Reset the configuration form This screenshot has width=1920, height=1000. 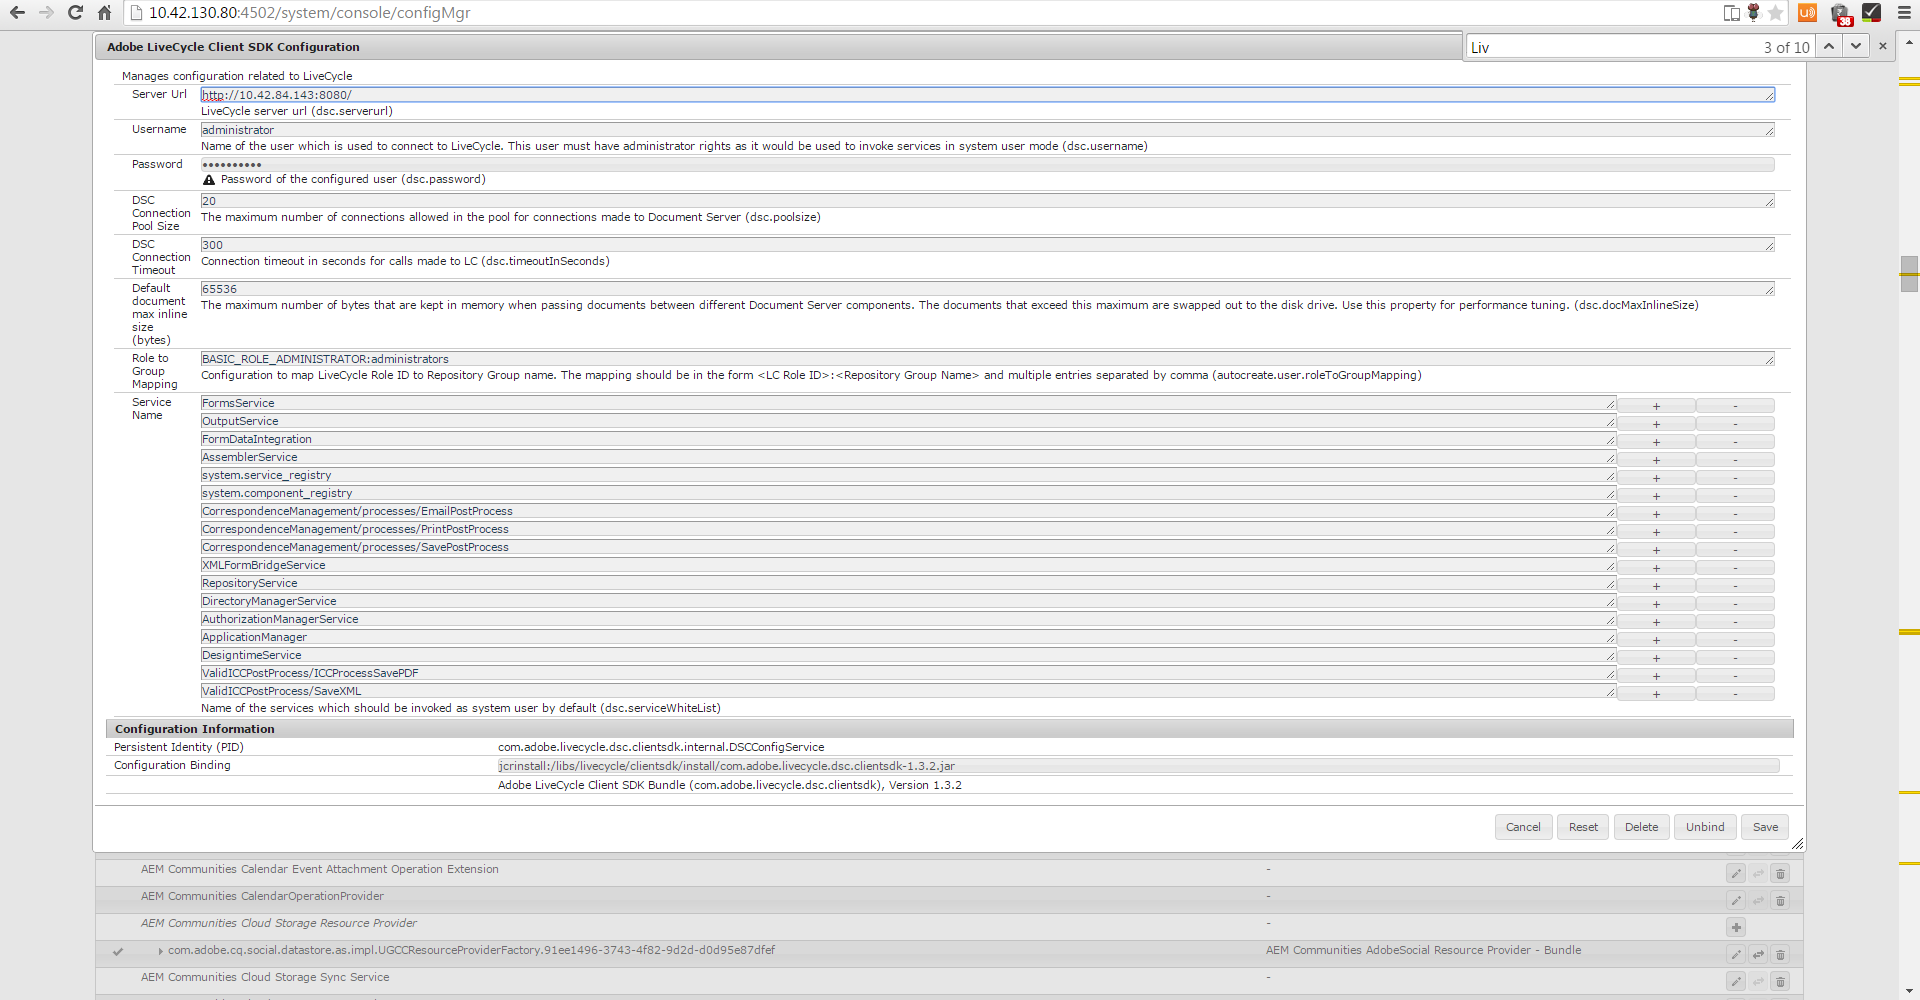(x=1583, y=827)
